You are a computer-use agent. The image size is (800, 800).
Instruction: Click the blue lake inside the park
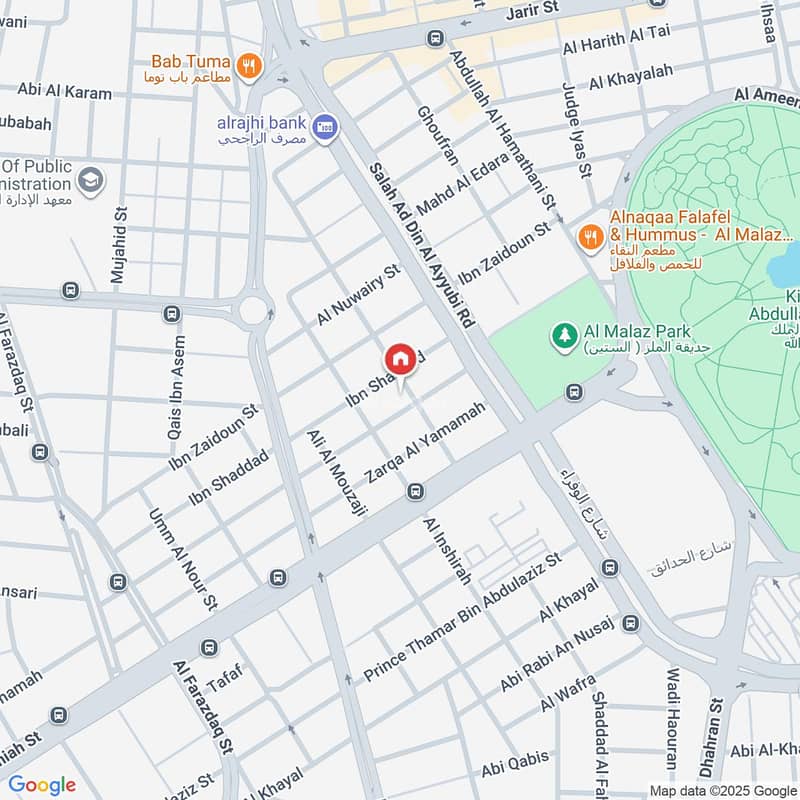point(785,265)
